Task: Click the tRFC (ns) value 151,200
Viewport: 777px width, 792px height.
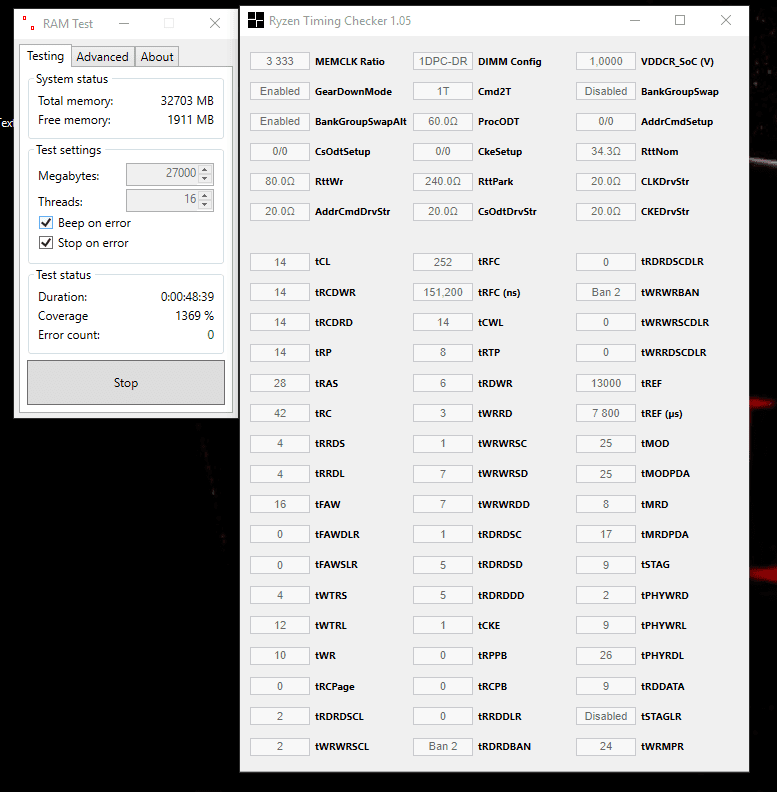Action: pyautogui.click(x=443, y=292)
